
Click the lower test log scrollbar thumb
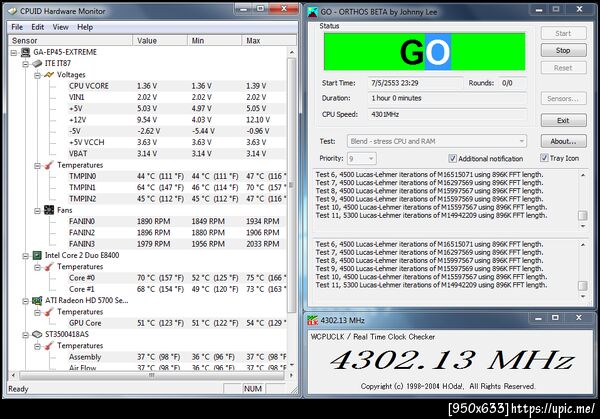[582, 285]
